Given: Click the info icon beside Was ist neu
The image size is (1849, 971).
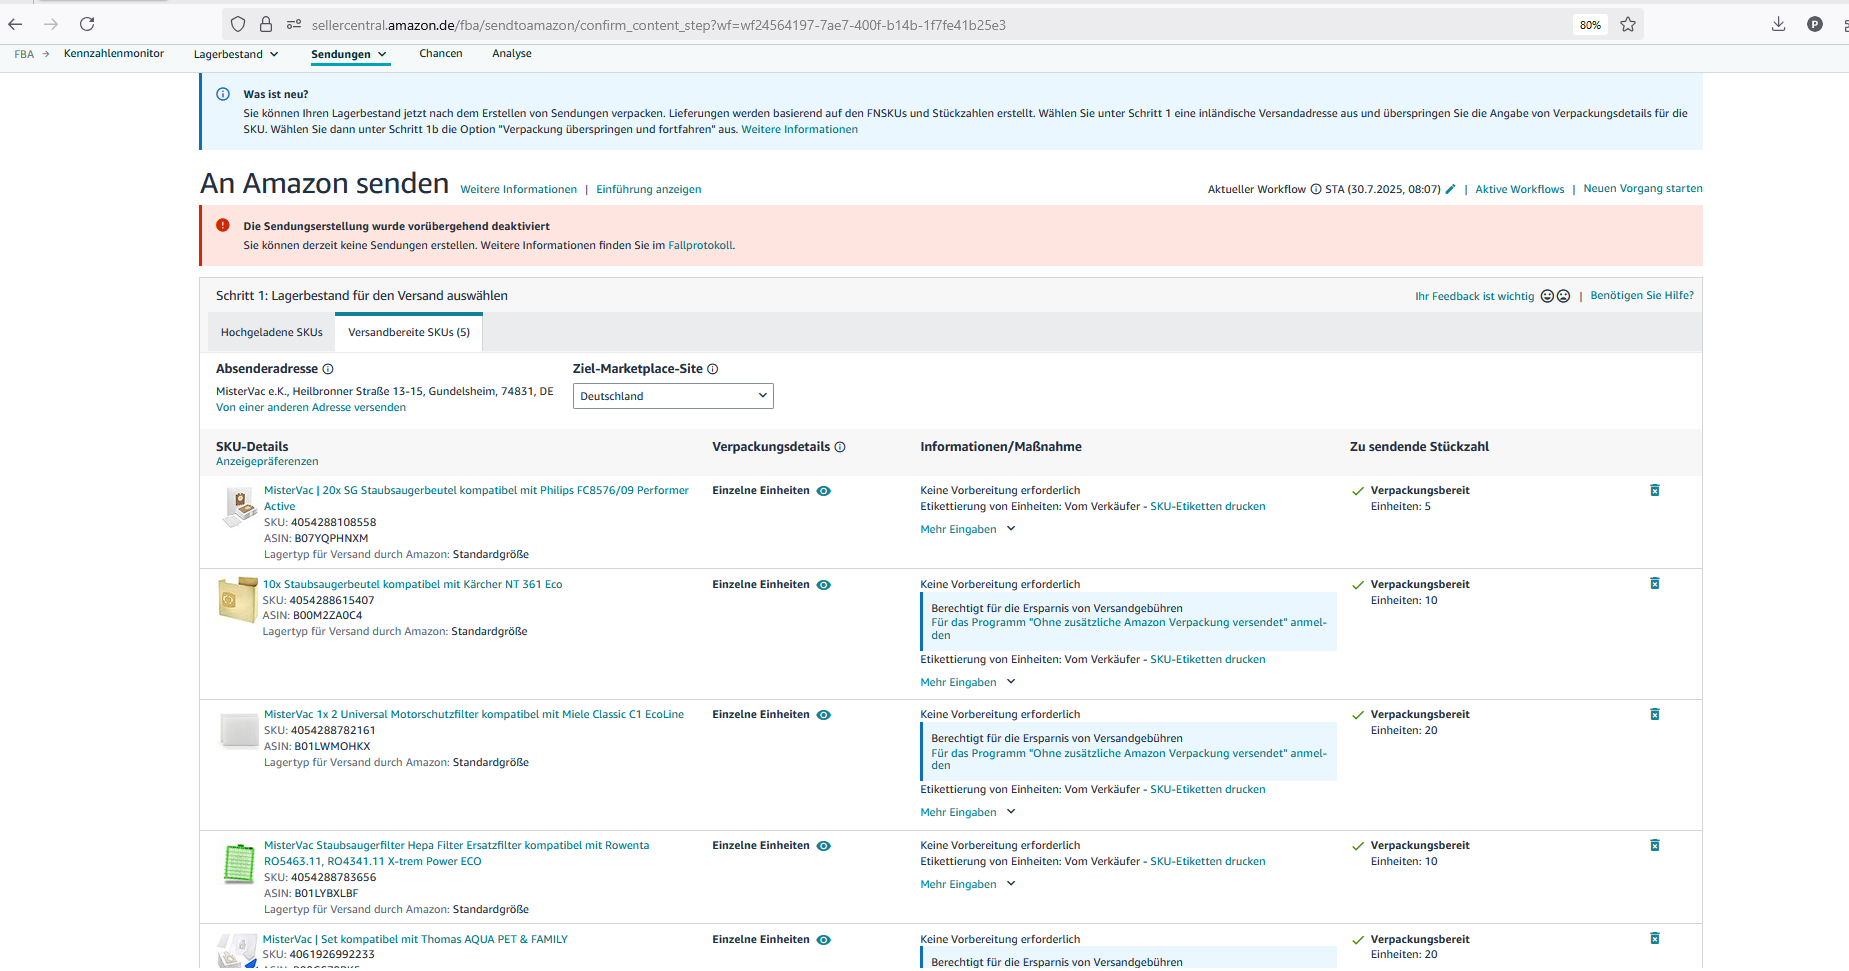Looking at the screenshot, I should 223,94.
